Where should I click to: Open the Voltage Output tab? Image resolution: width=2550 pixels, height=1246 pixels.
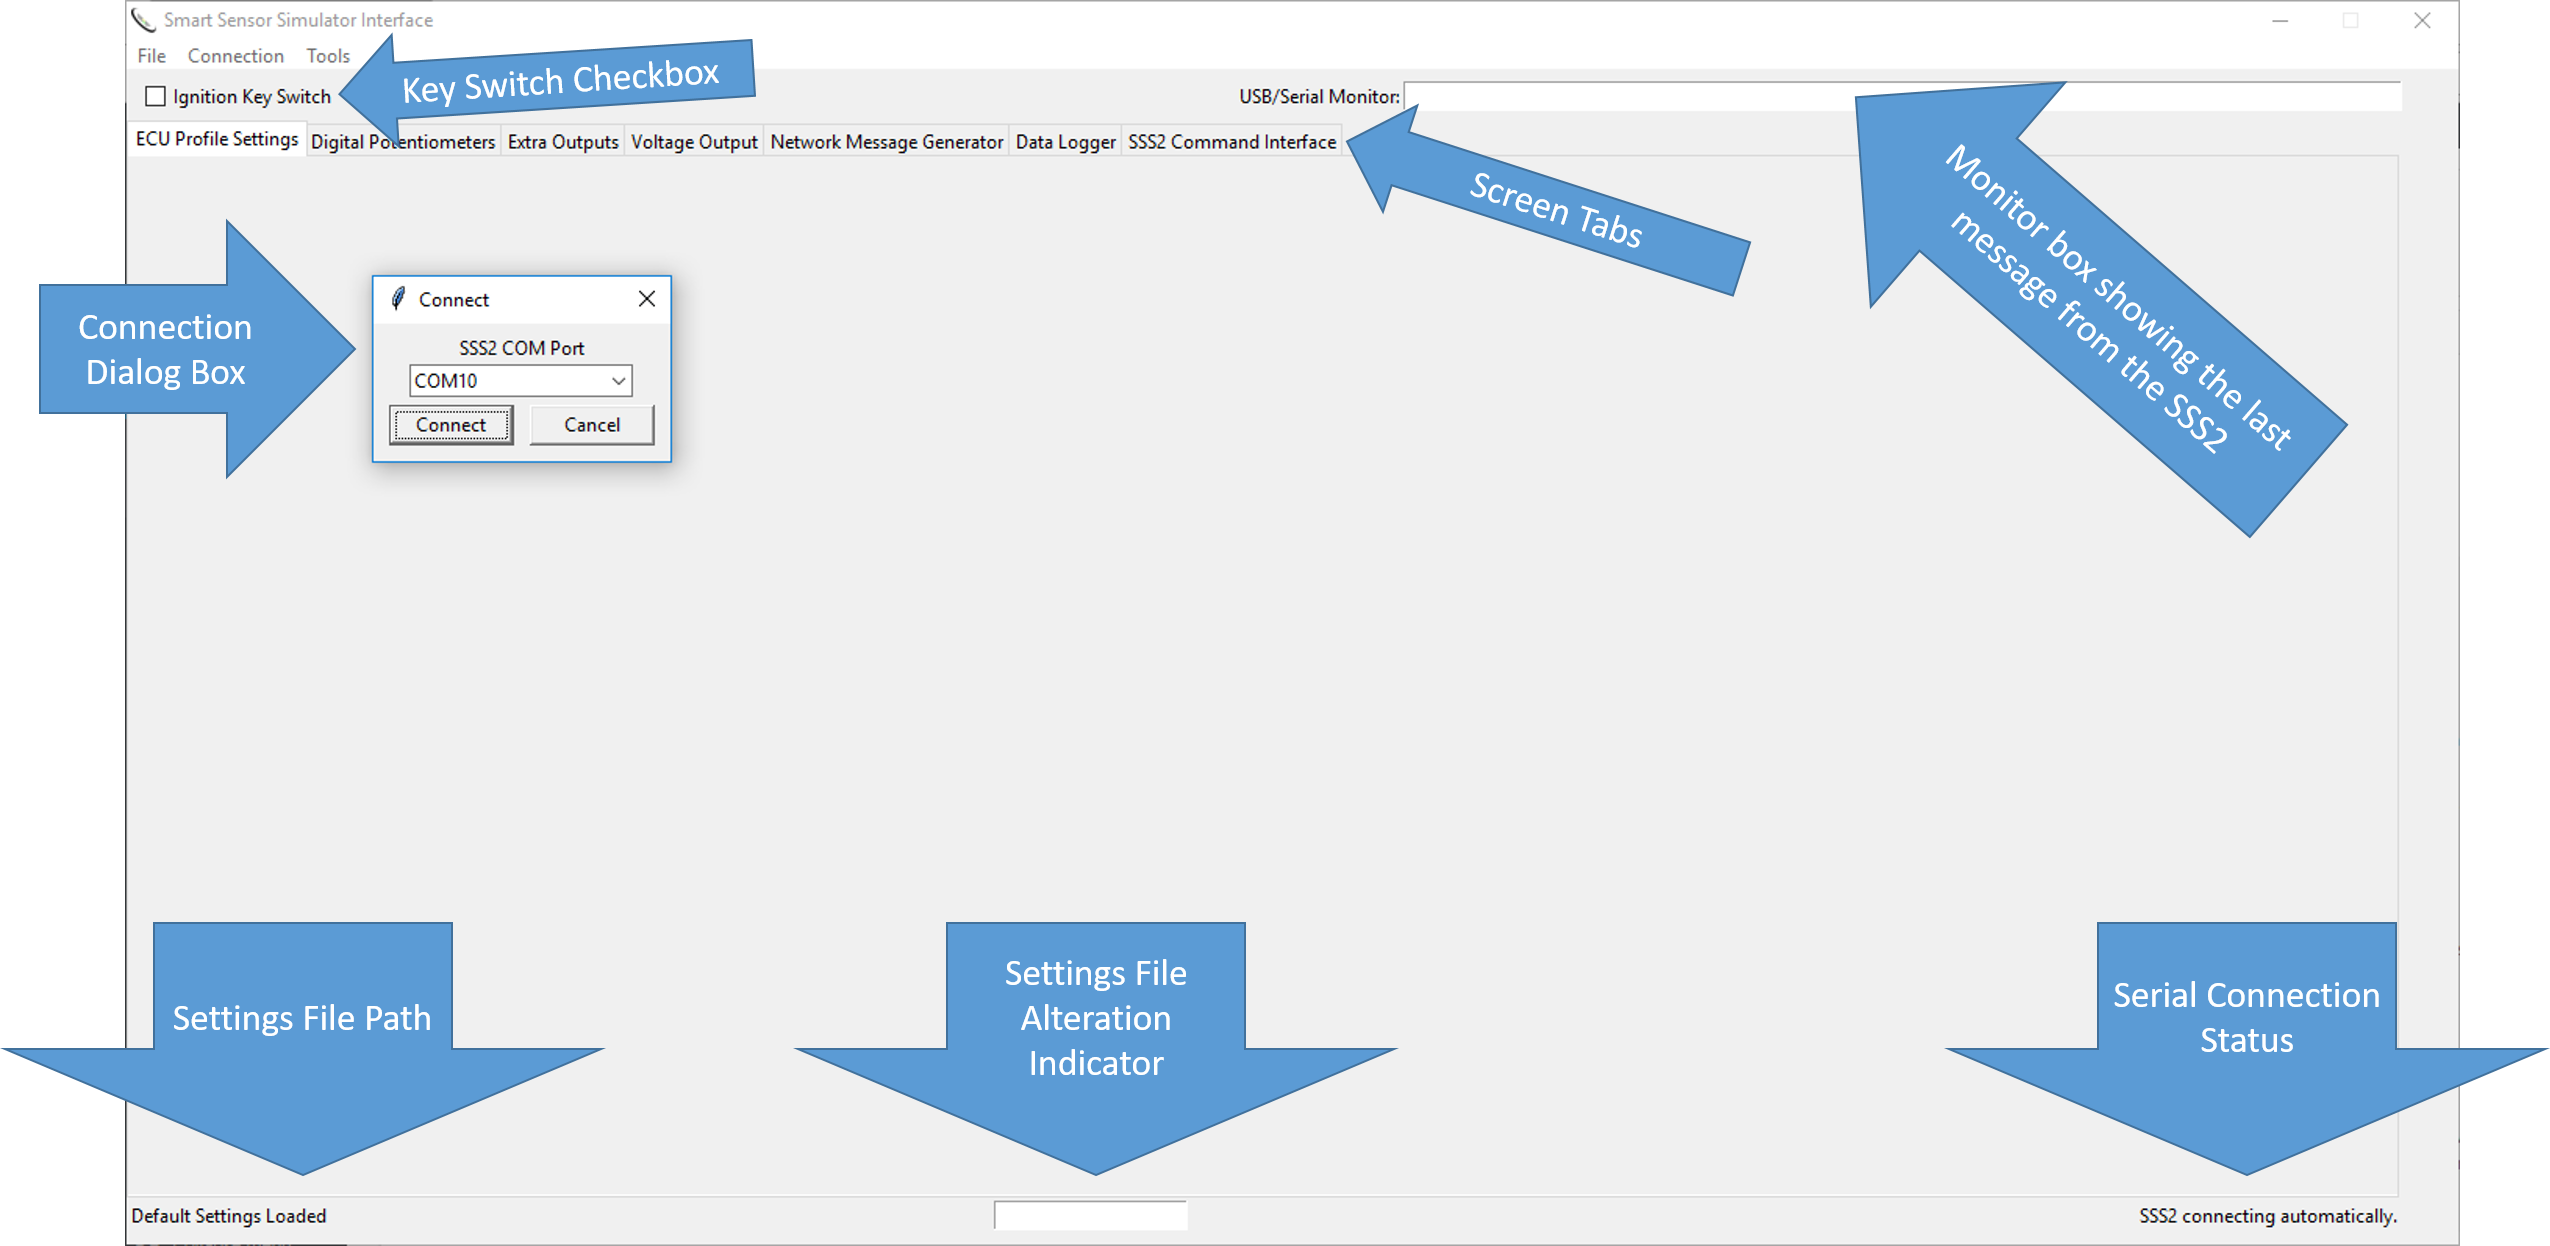(694, 142)
